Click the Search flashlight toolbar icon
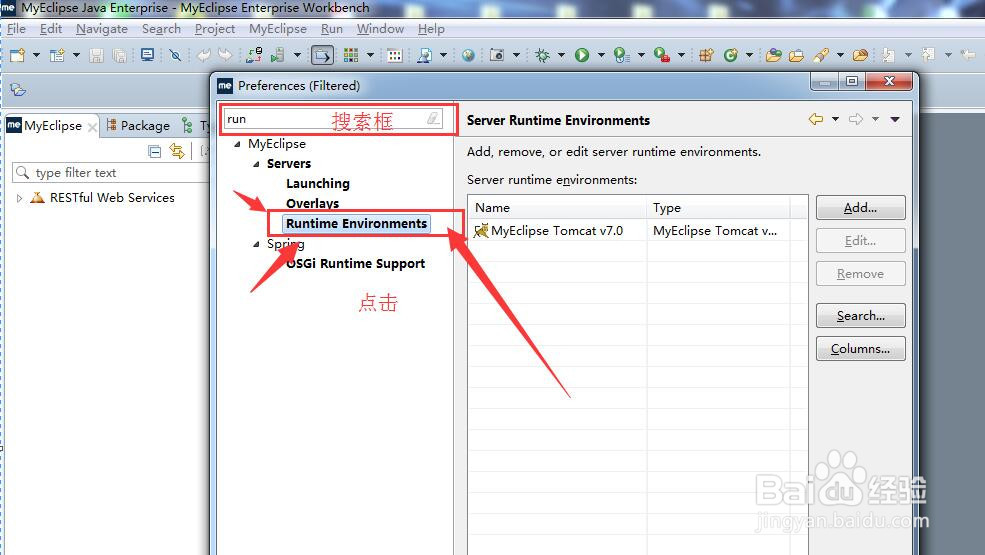 click(x=425, y=55)
